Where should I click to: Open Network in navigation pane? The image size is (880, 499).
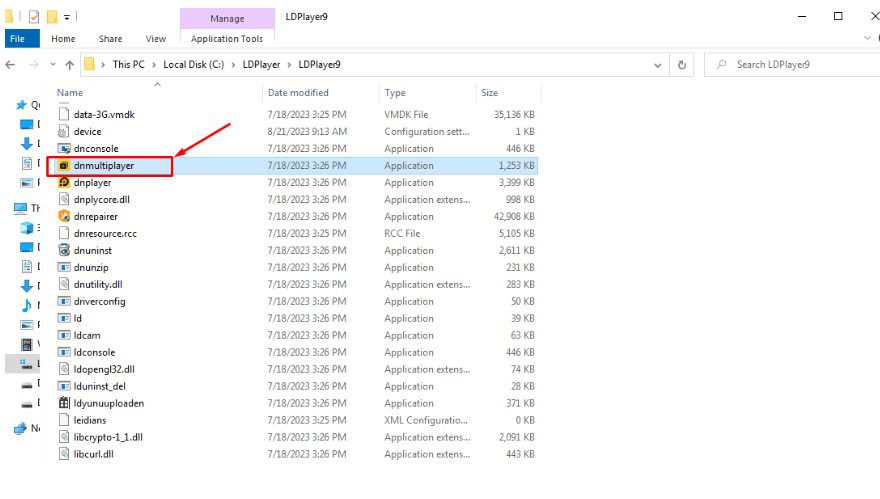pos(27,428)
